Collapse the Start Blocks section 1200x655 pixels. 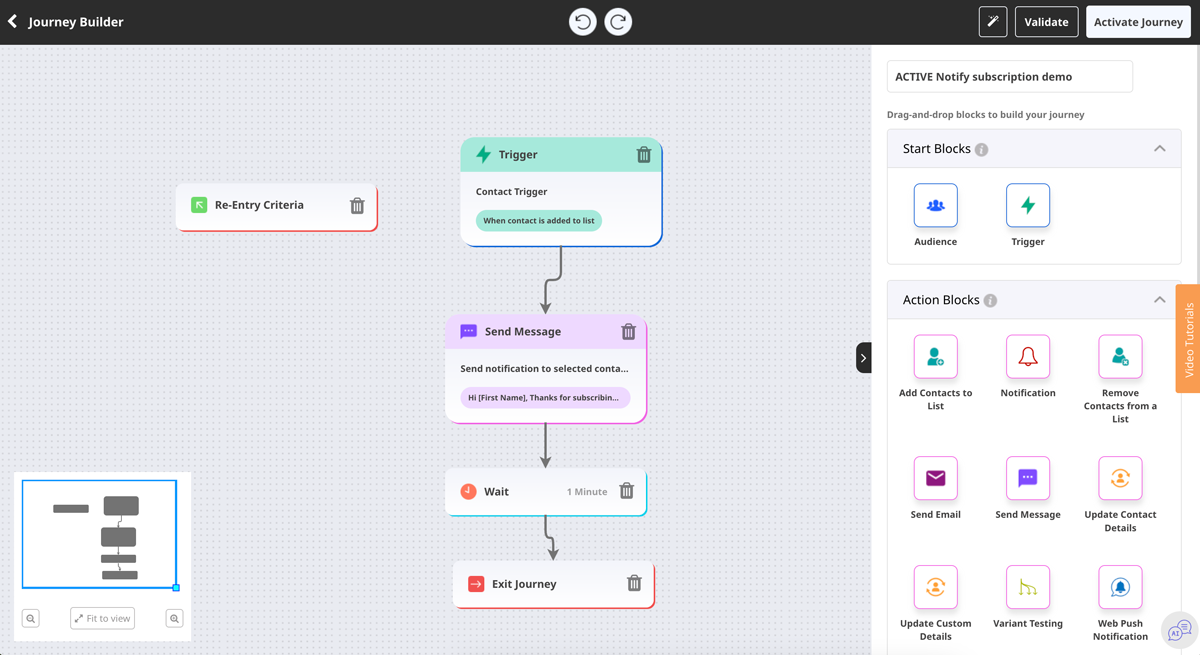pos(1160,149)
